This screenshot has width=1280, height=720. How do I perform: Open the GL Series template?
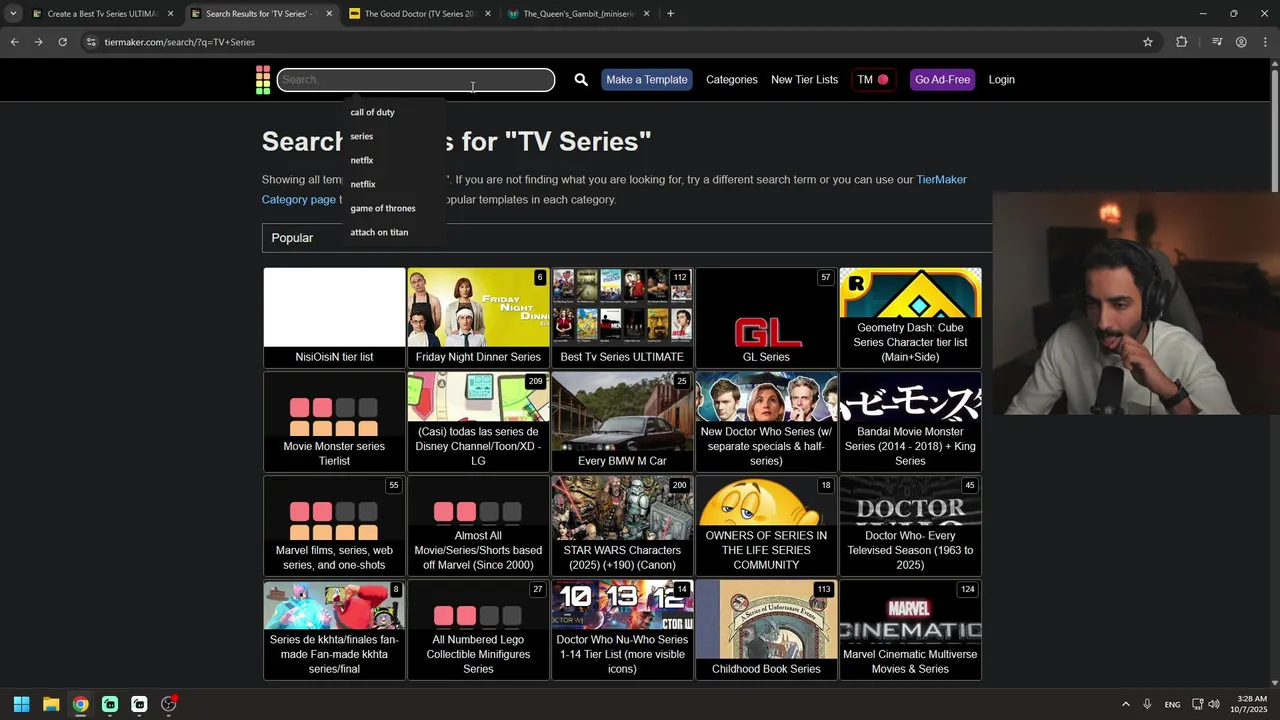point(766,318)
